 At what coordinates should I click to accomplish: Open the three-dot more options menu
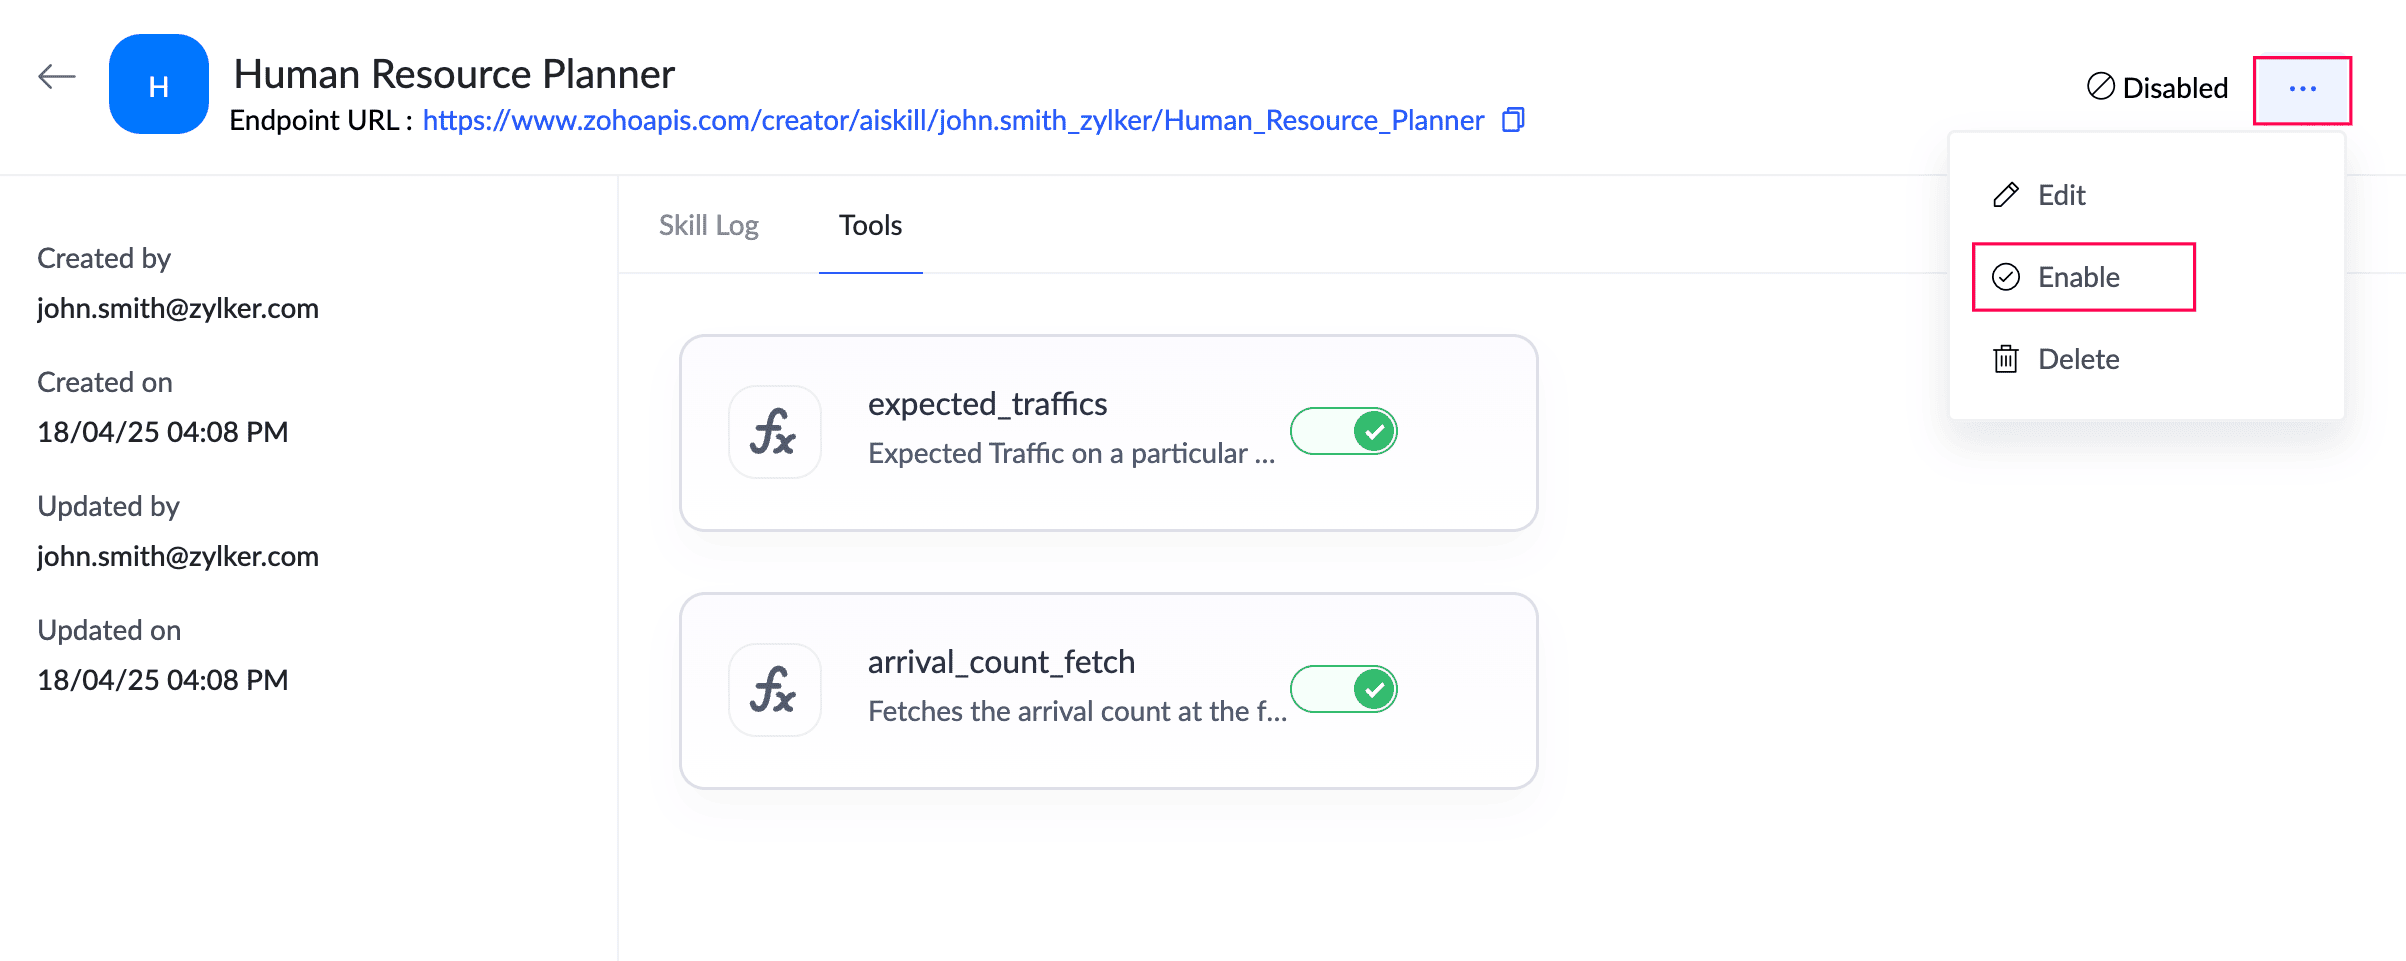(x=2302, y=90)
